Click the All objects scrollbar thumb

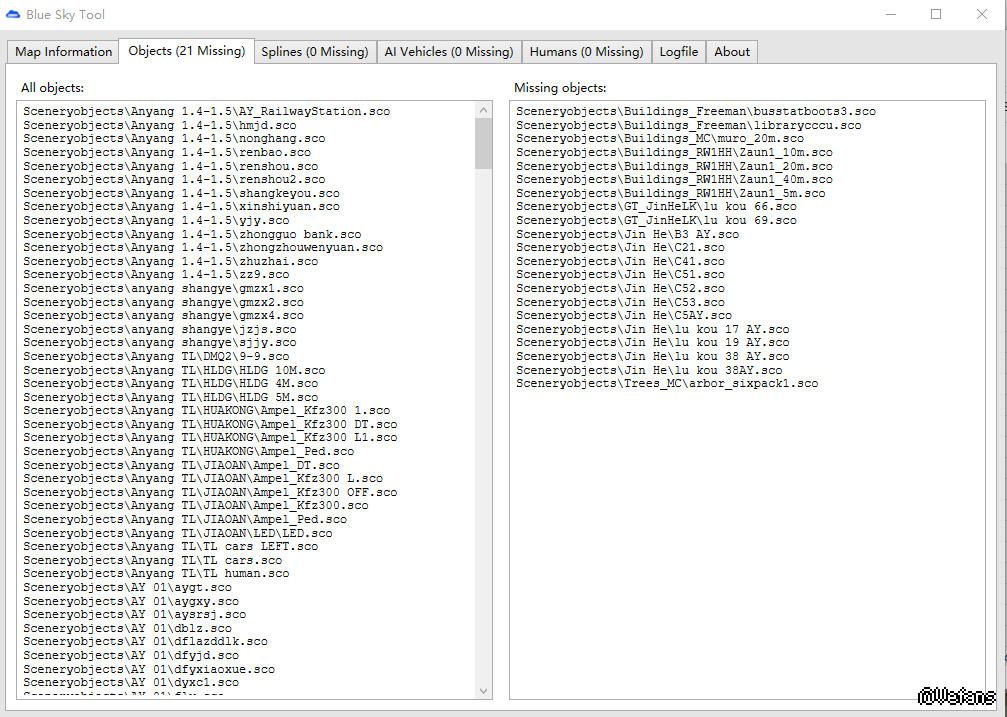click(x=484, y=142)
